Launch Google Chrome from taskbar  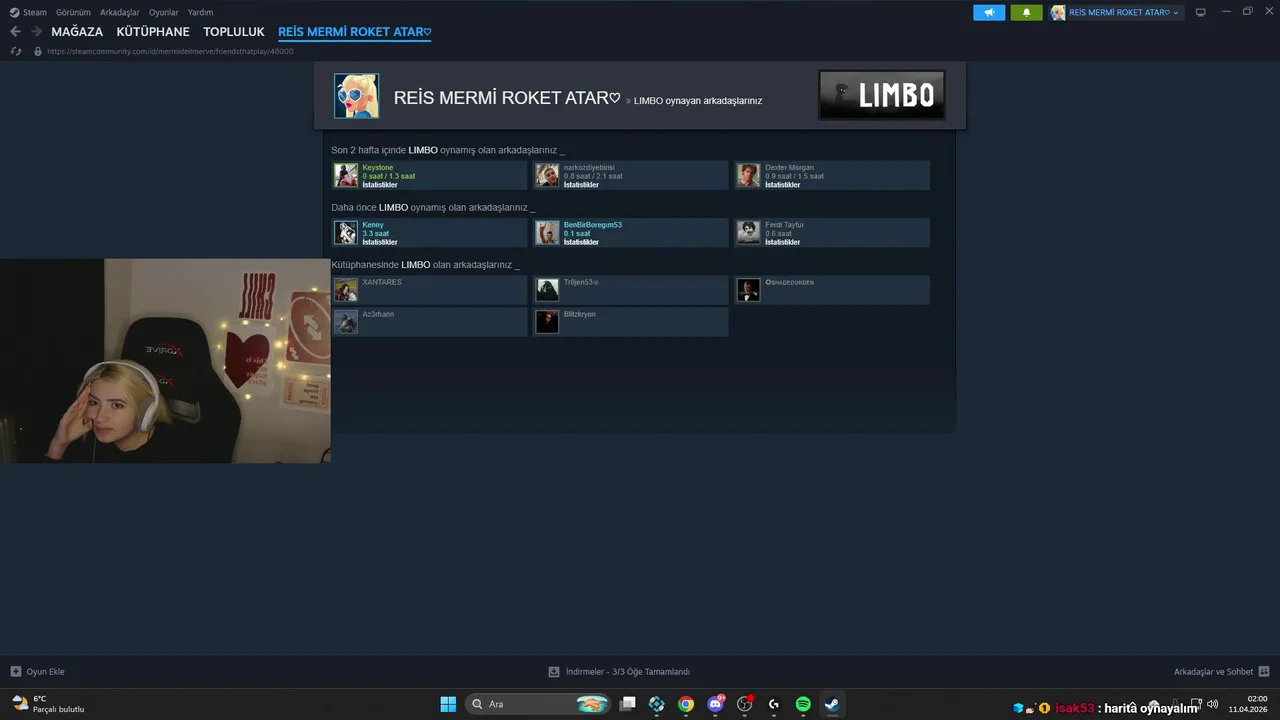pos(686,704)
